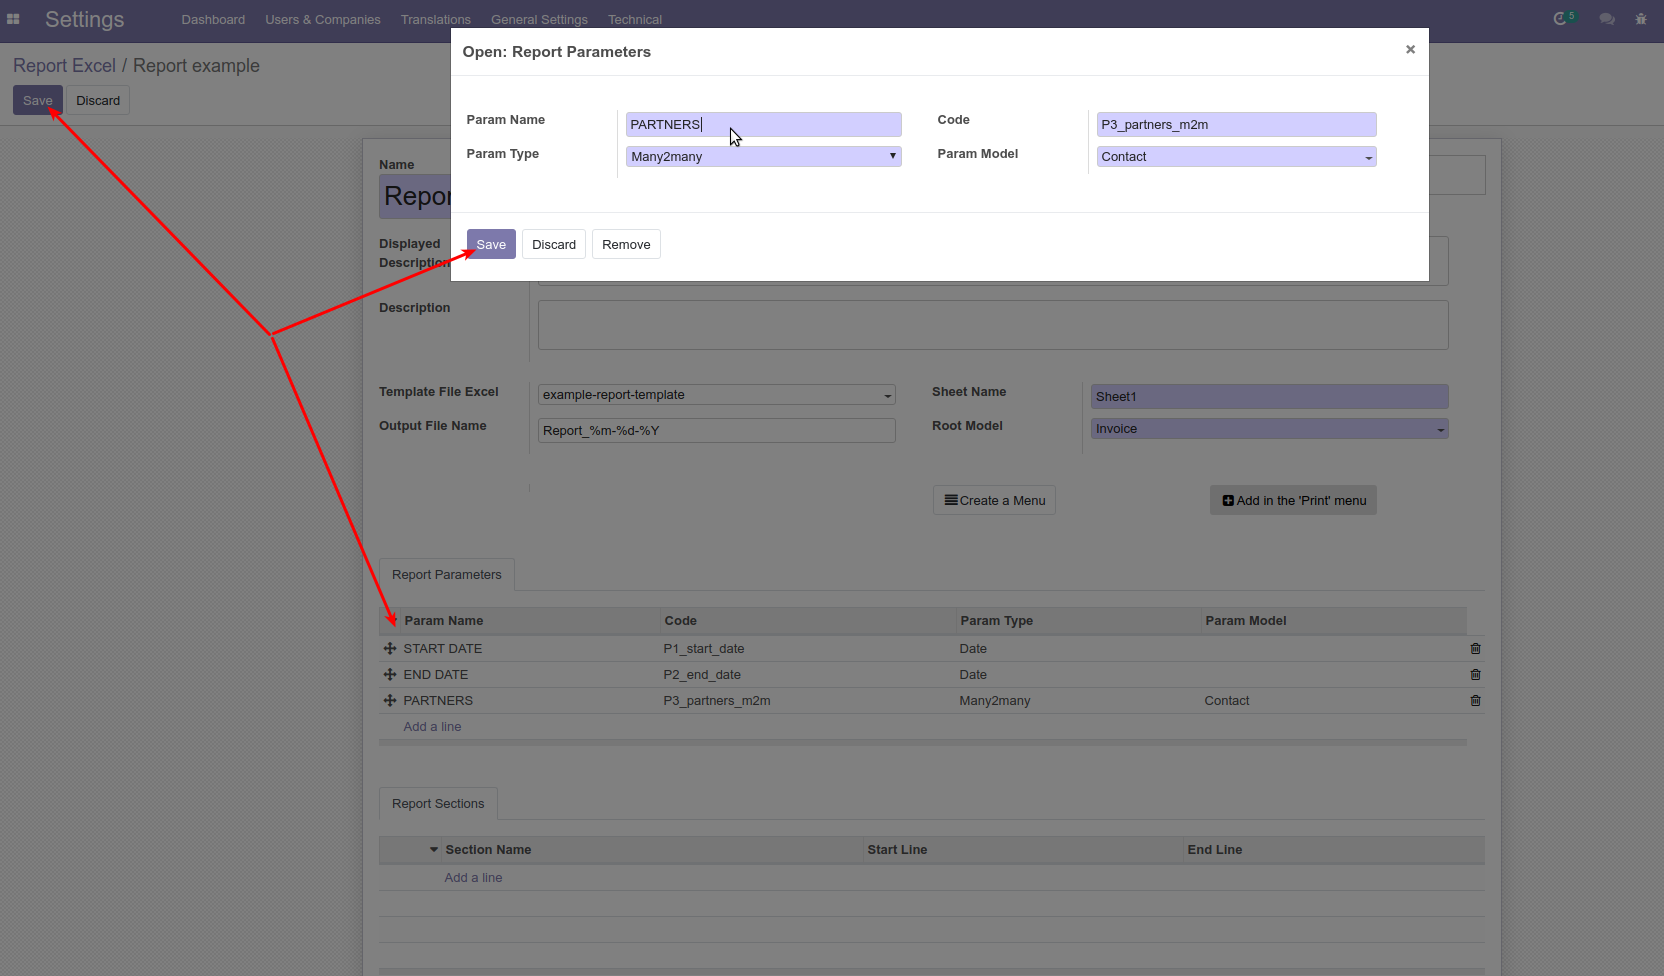
Task: Switch to the Report Parameters tab
Action: (x=447, y=575)
